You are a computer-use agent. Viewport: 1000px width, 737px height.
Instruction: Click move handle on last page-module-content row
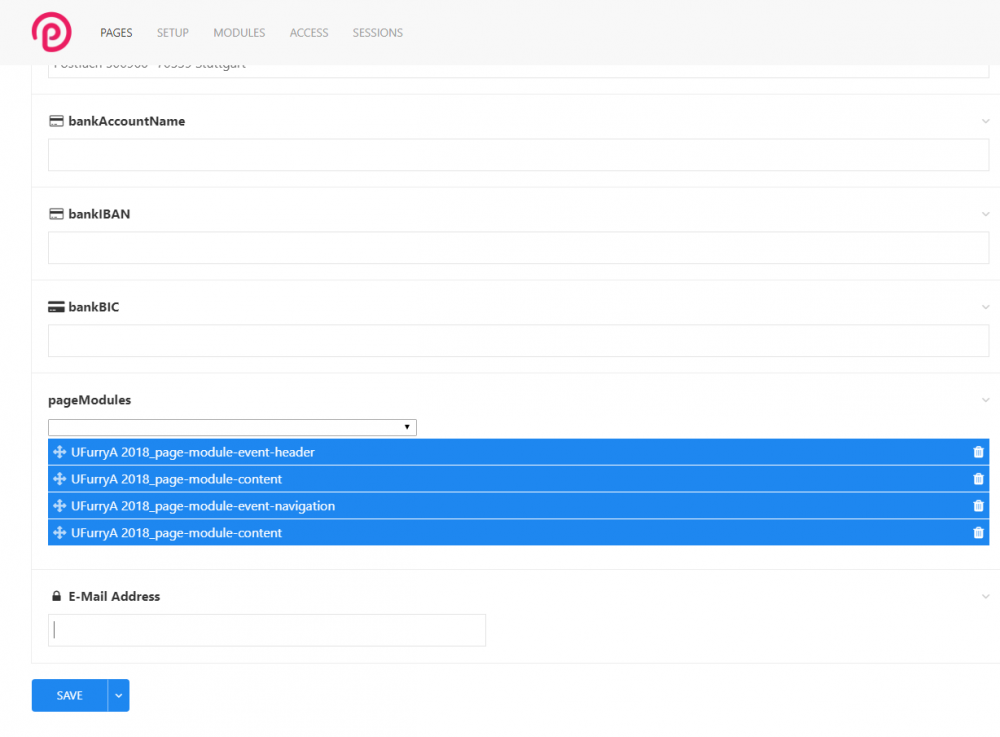click(60, 533)
